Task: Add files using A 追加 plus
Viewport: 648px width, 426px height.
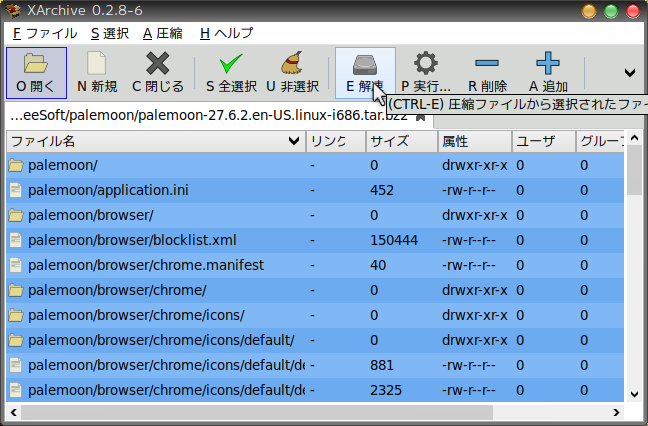Action: click(x=548, y=73)
